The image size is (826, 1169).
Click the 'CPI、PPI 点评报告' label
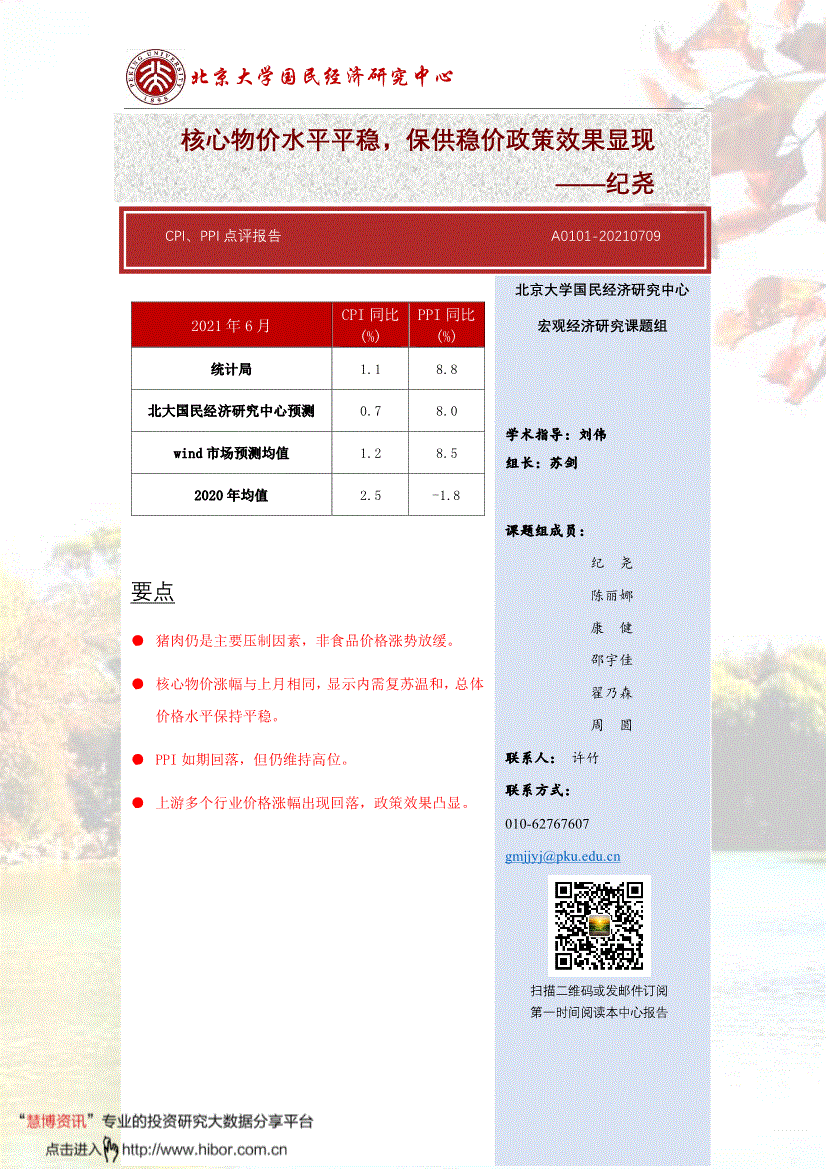(223, 236)
